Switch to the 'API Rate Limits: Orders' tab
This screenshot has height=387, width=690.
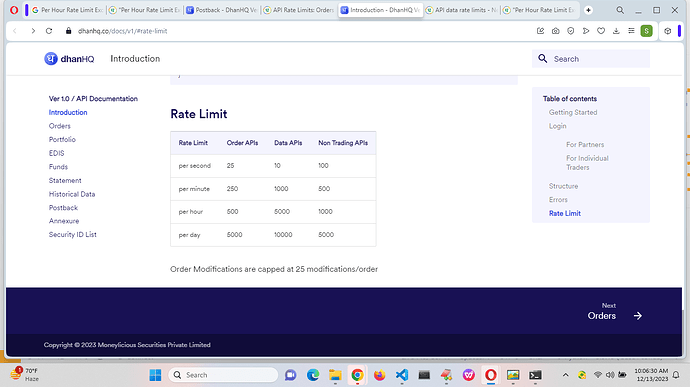[299, 10]
